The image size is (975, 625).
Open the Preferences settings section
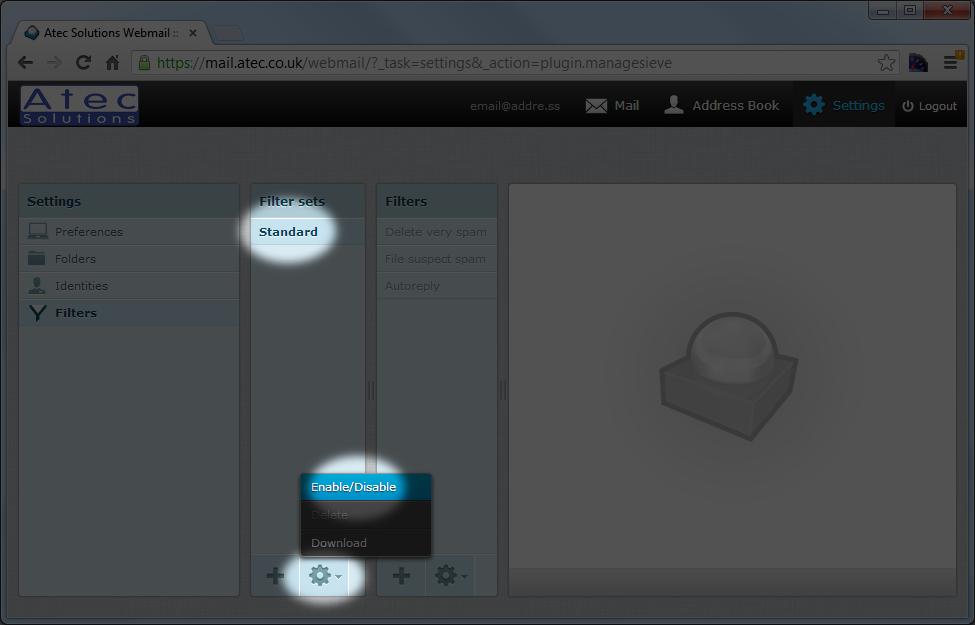click(x=89, y=232)
